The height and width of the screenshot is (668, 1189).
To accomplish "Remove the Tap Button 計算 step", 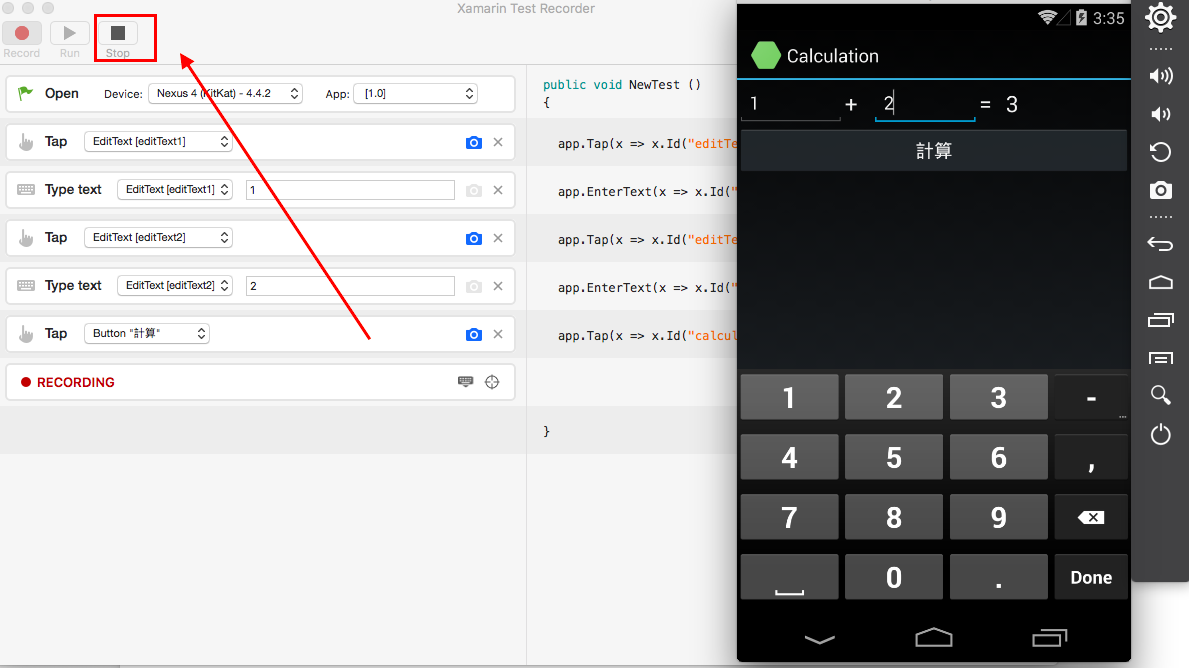I will tap(498, 334).
